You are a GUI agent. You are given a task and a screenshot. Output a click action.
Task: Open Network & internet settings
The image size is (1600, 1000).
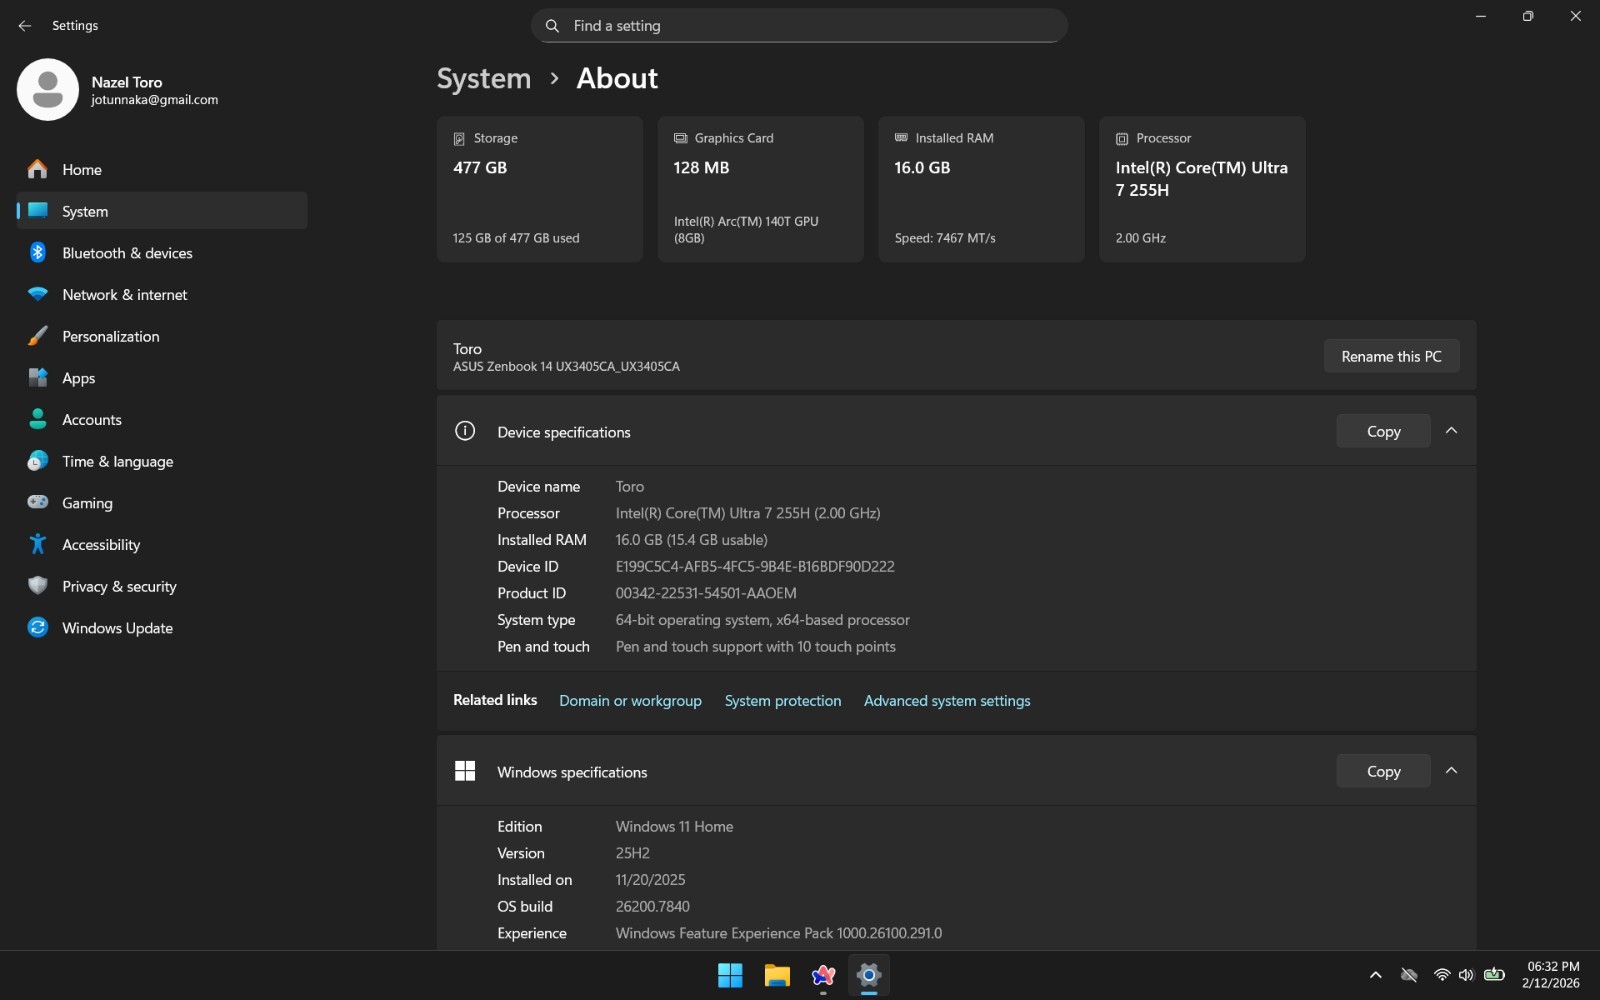(x=162, y=295)
